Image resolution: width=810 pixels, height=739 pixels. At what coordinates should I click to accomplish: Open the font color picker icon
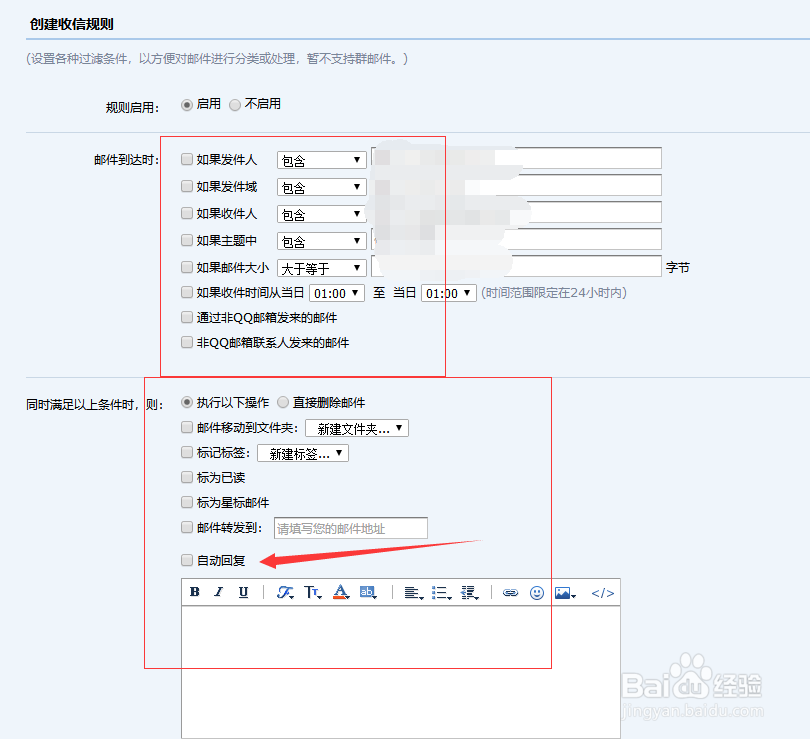342,592
